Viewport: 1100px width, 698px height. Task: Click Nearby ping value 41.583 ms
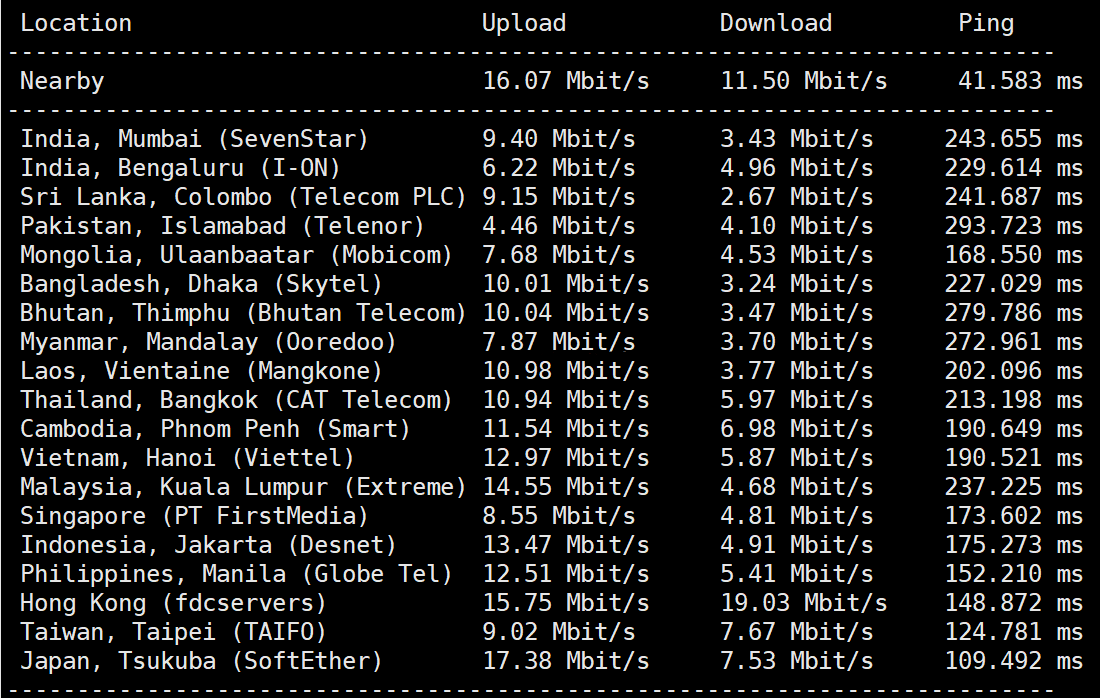point(1020,81)
